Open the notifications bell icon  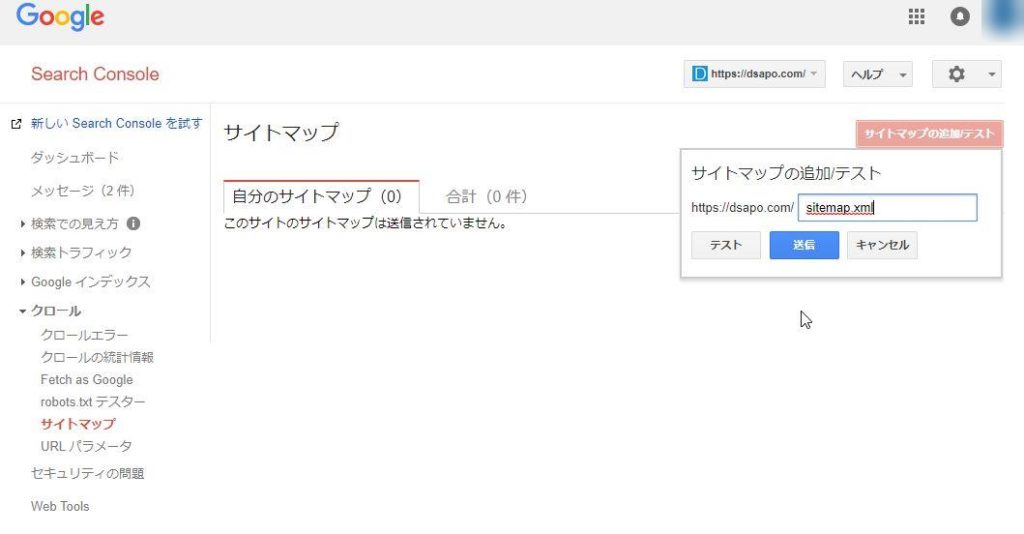click(x=959, y=16)
